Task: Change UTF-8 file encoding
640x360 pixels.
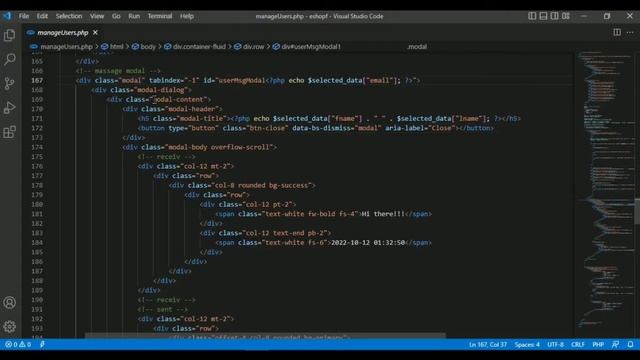Action: [x=555, y=344]
